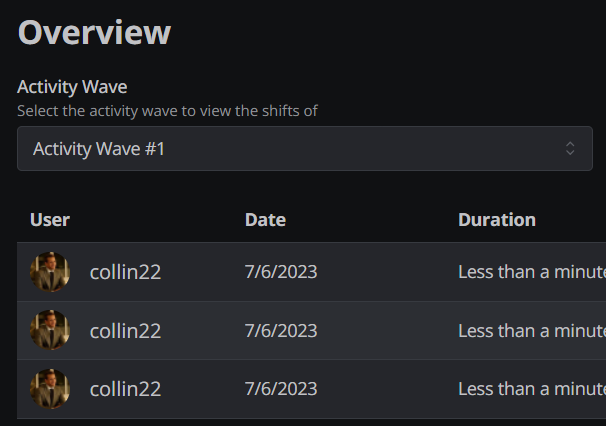This screenshot has height=426, width=606.
Task: Select the collin22 username in the third row
Action: [125, 389]
